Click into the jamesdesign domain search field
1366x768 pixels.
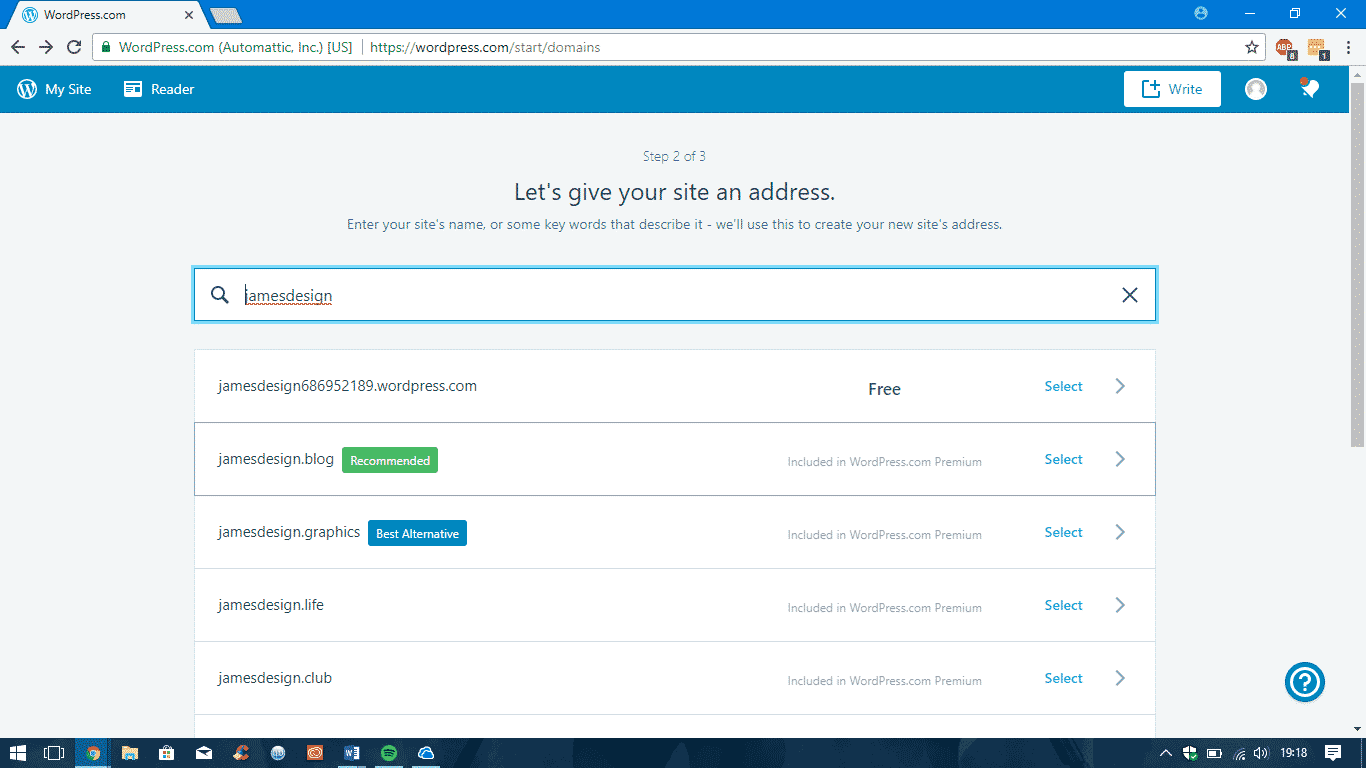(675, 295)
